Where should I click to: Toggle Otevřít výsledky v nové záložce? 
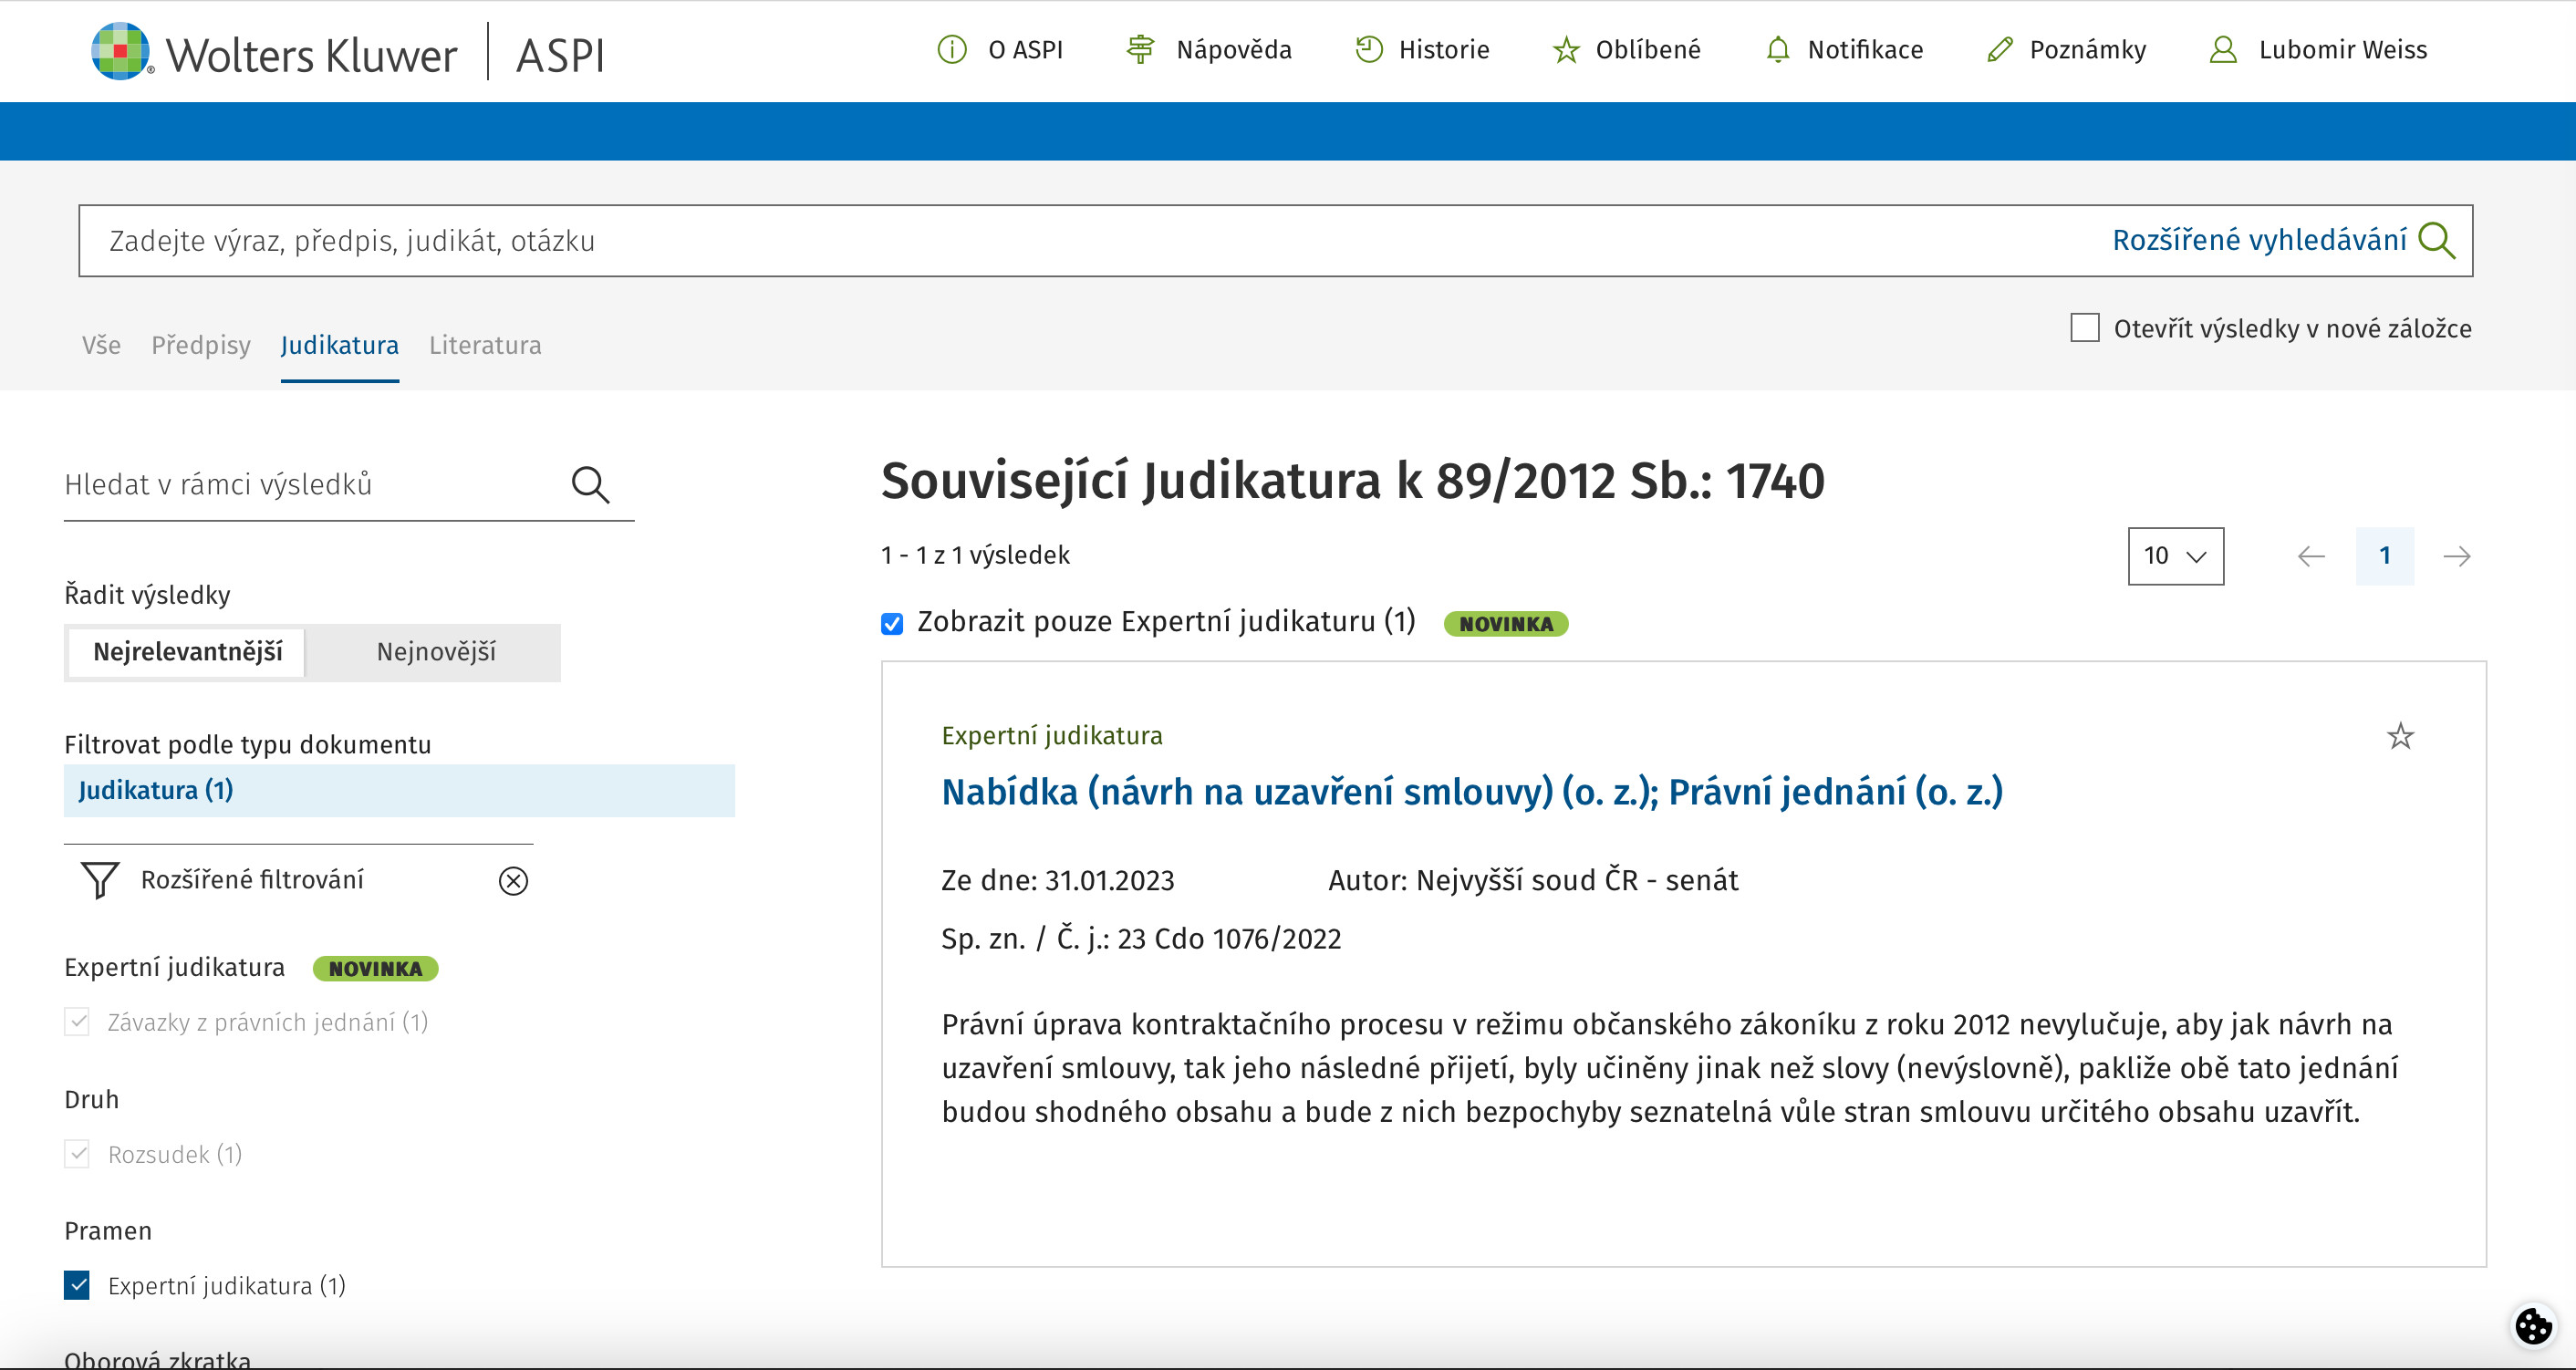(2085, 328)
